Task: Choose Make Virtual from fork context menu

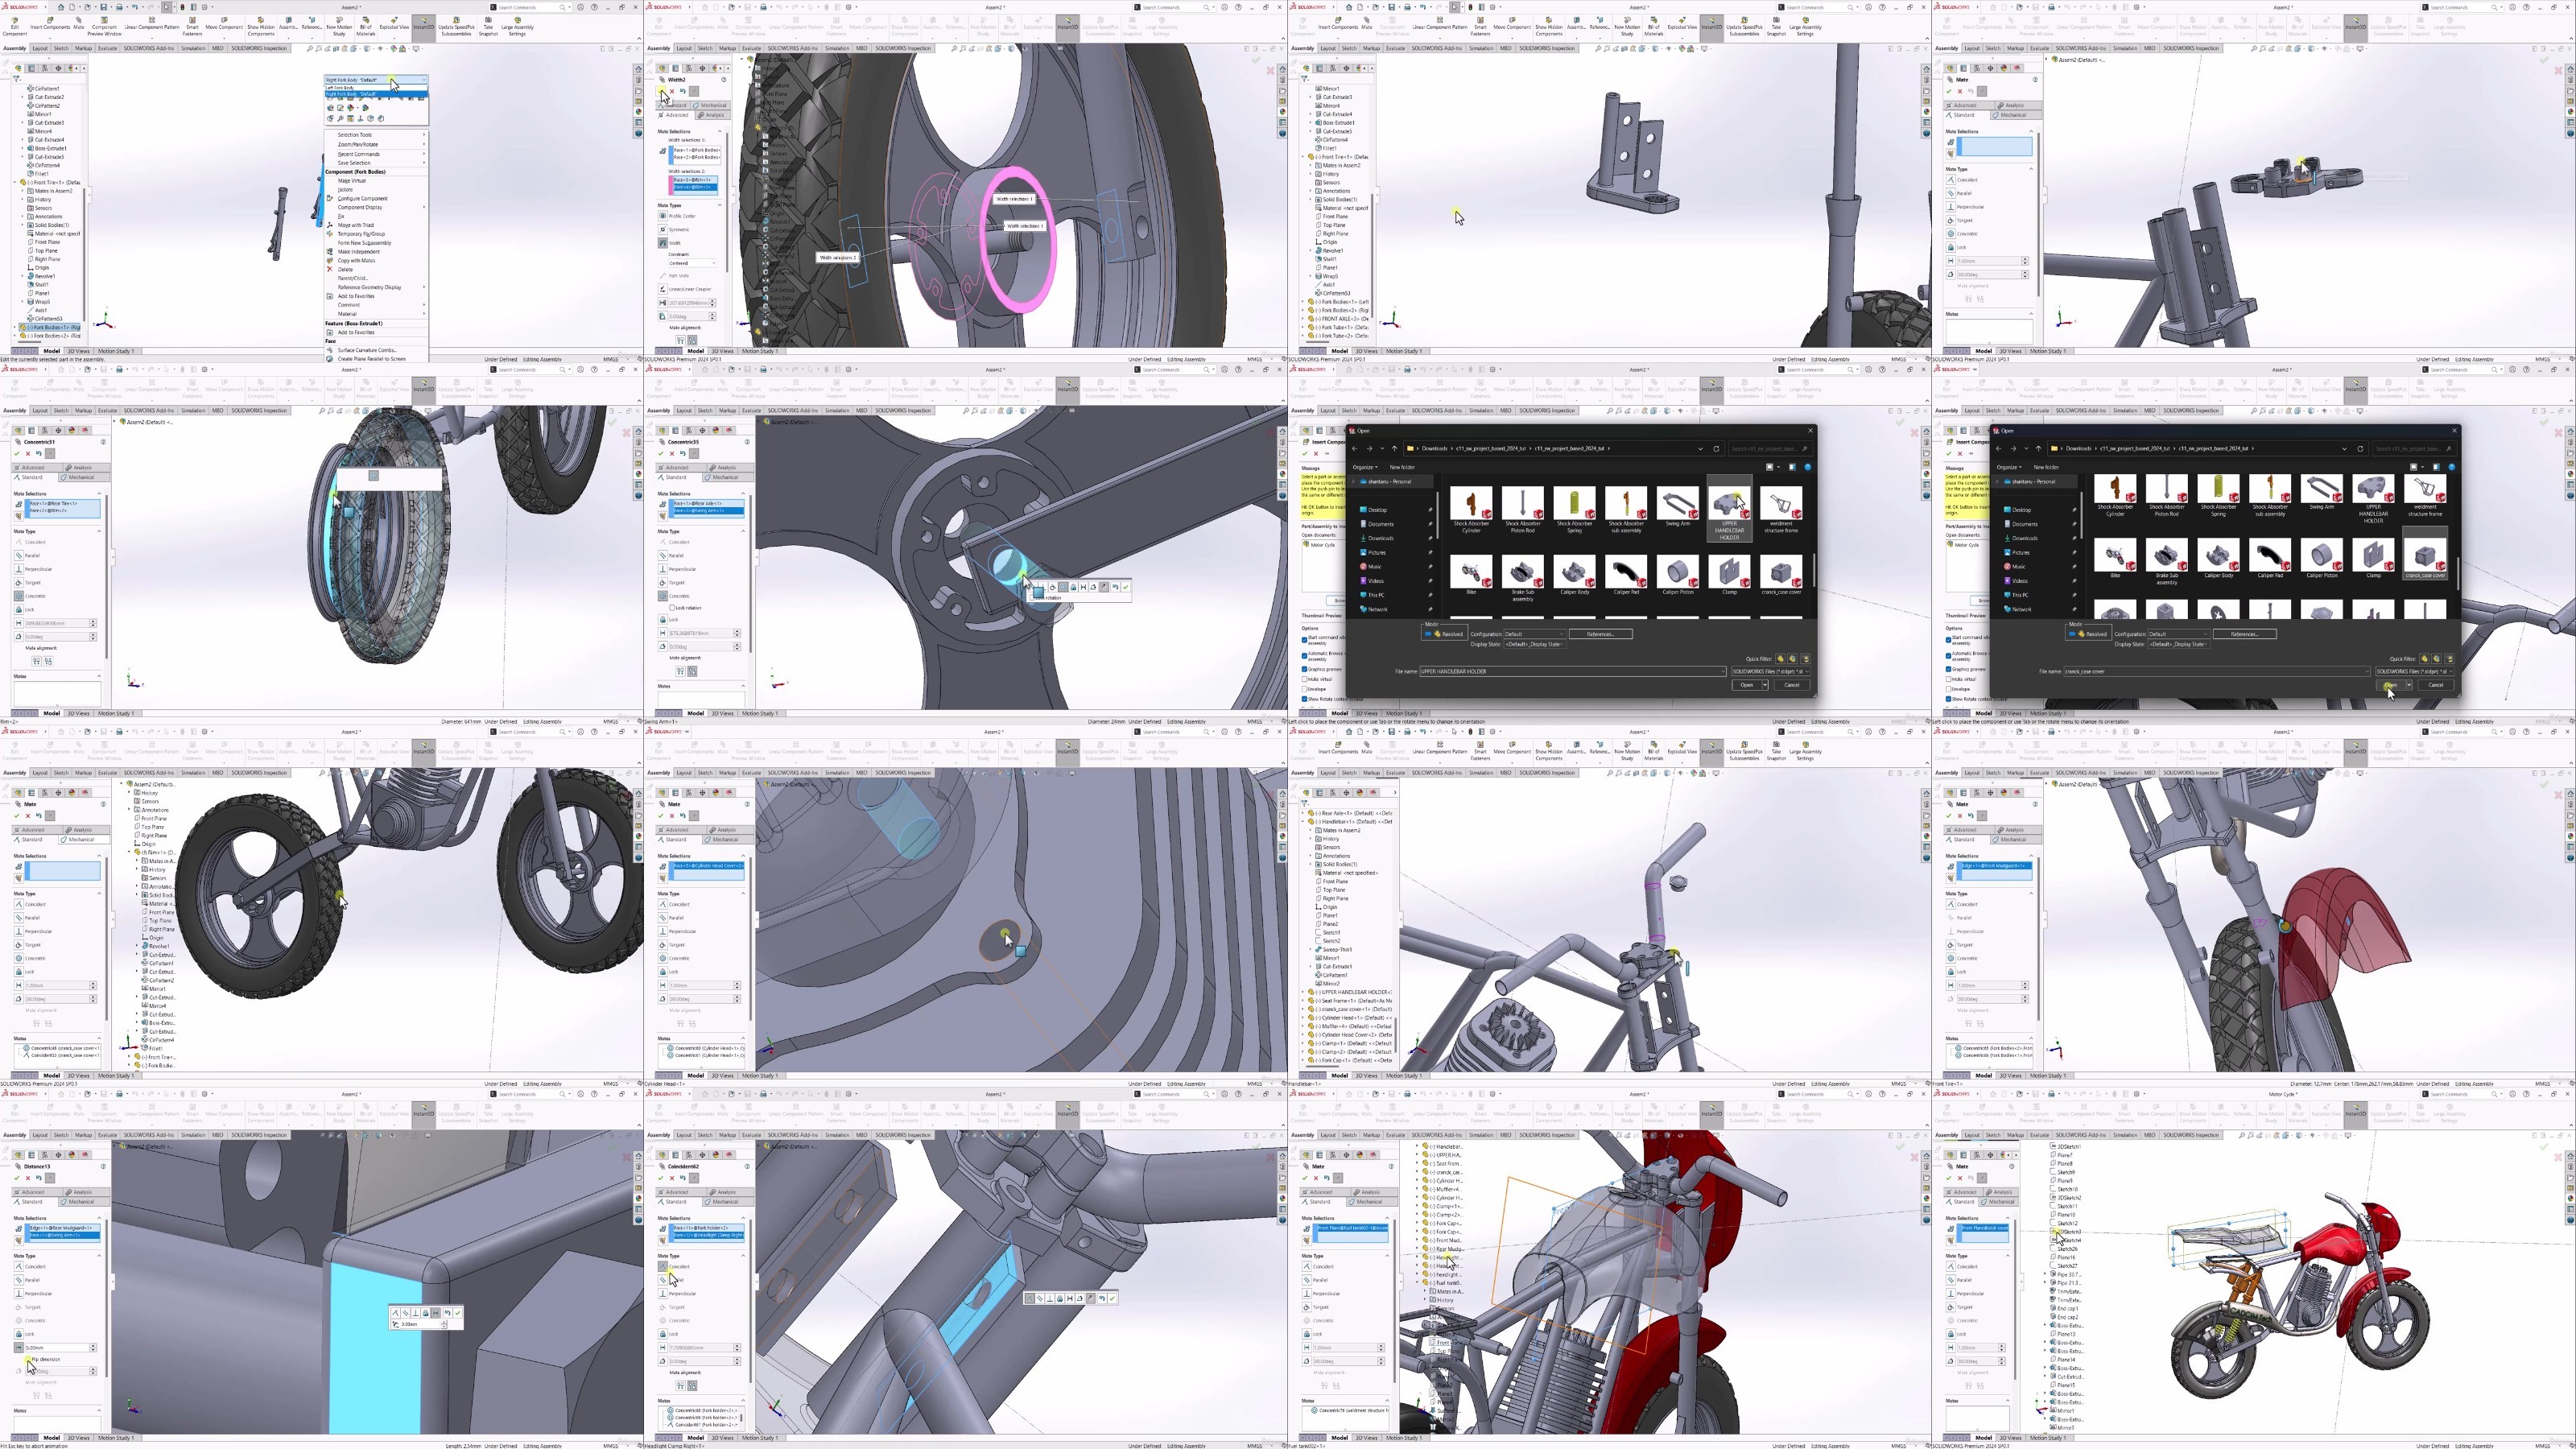Action: point(352,181)
